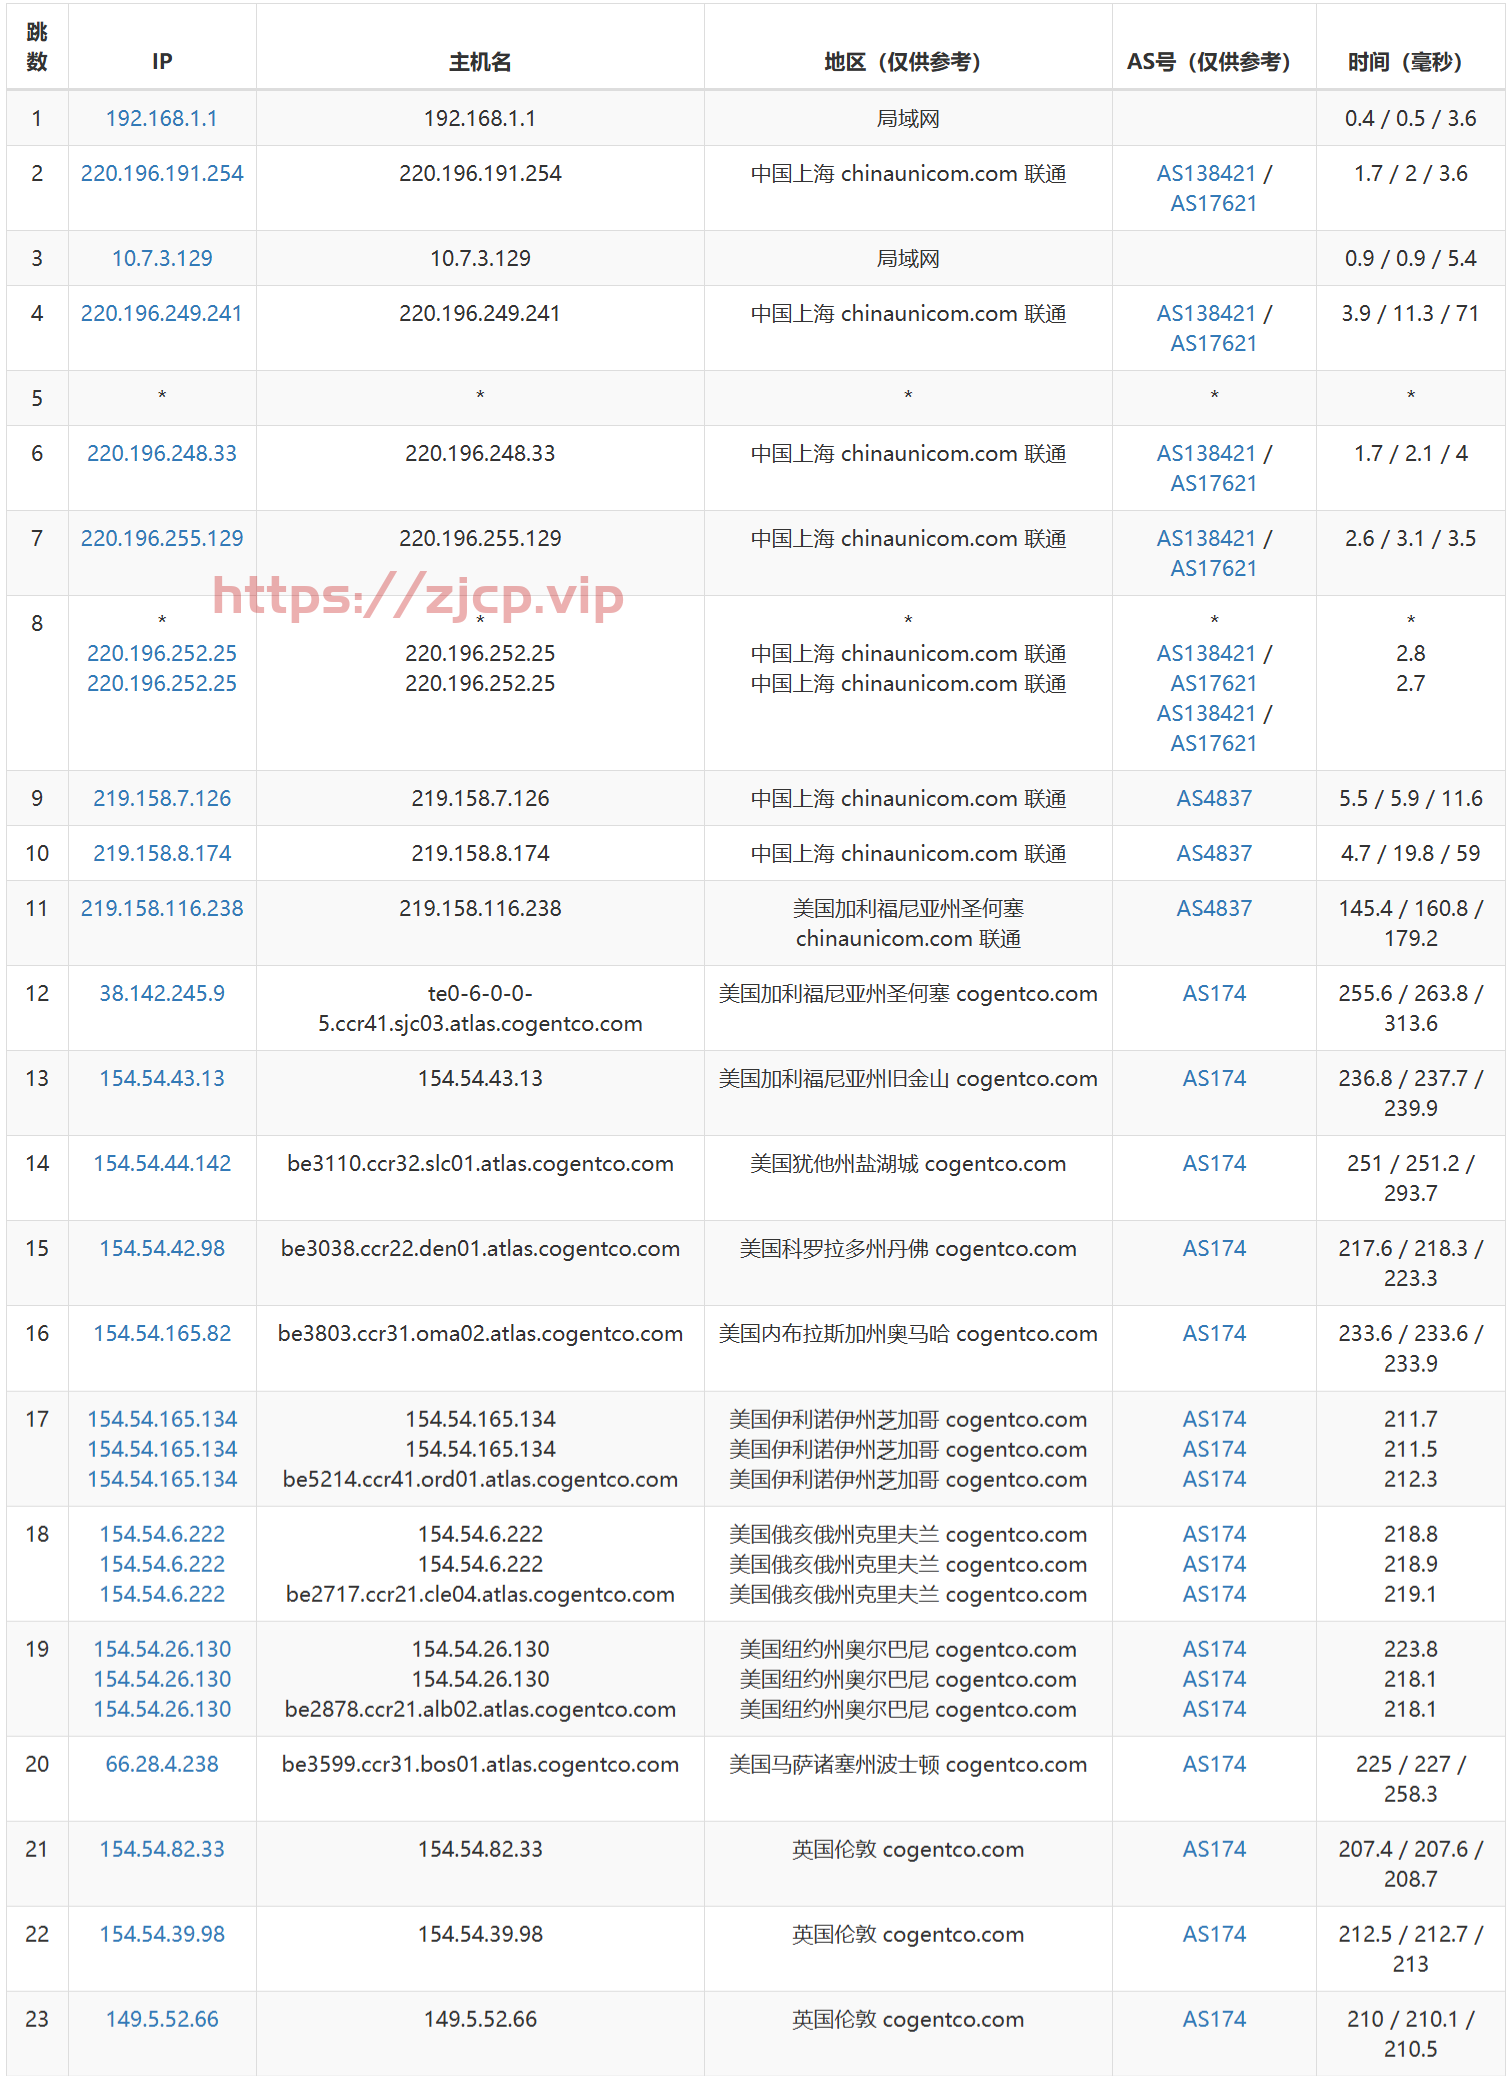This screenshot has width=1506, height=2076.
Task: Select hostname be3803.ccr31.oma02.atlas.cogentco.com
Action: 480,1333
